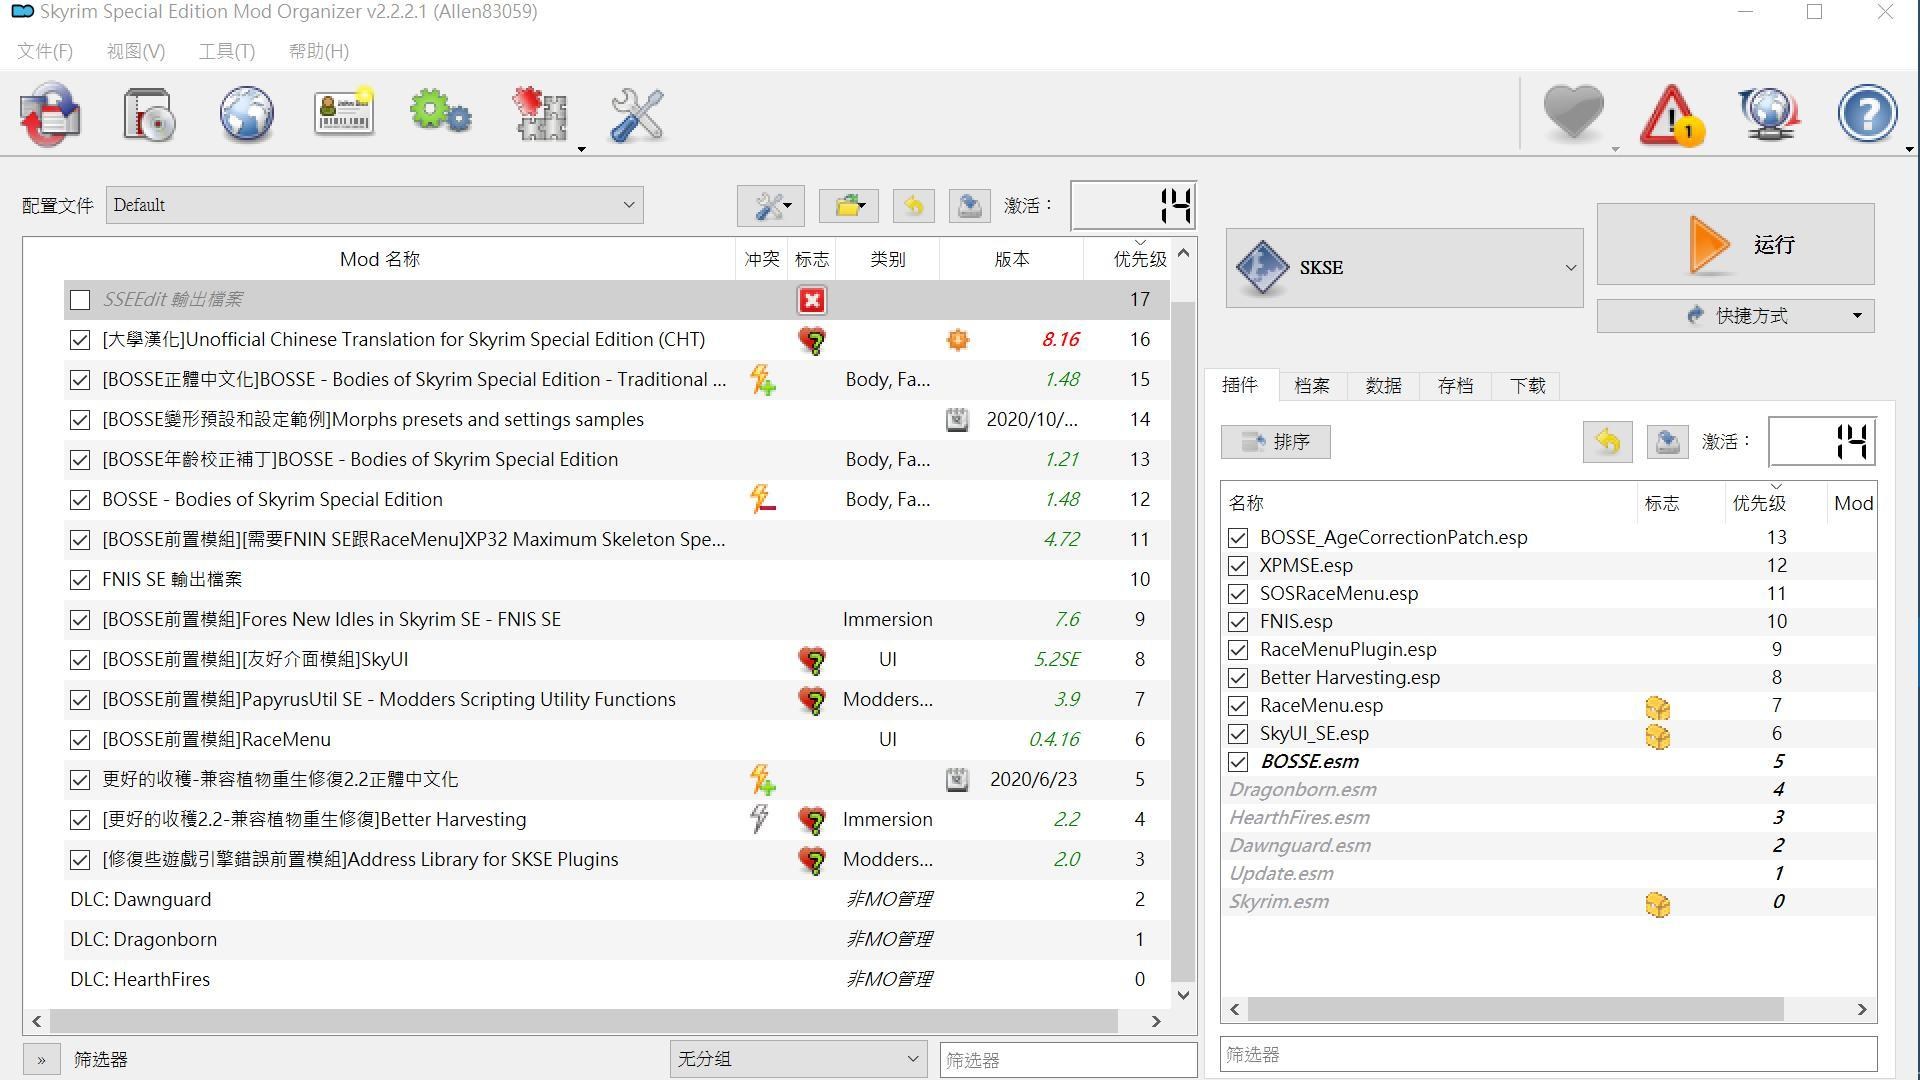Click create backup icon above mod list

point(969,206)
